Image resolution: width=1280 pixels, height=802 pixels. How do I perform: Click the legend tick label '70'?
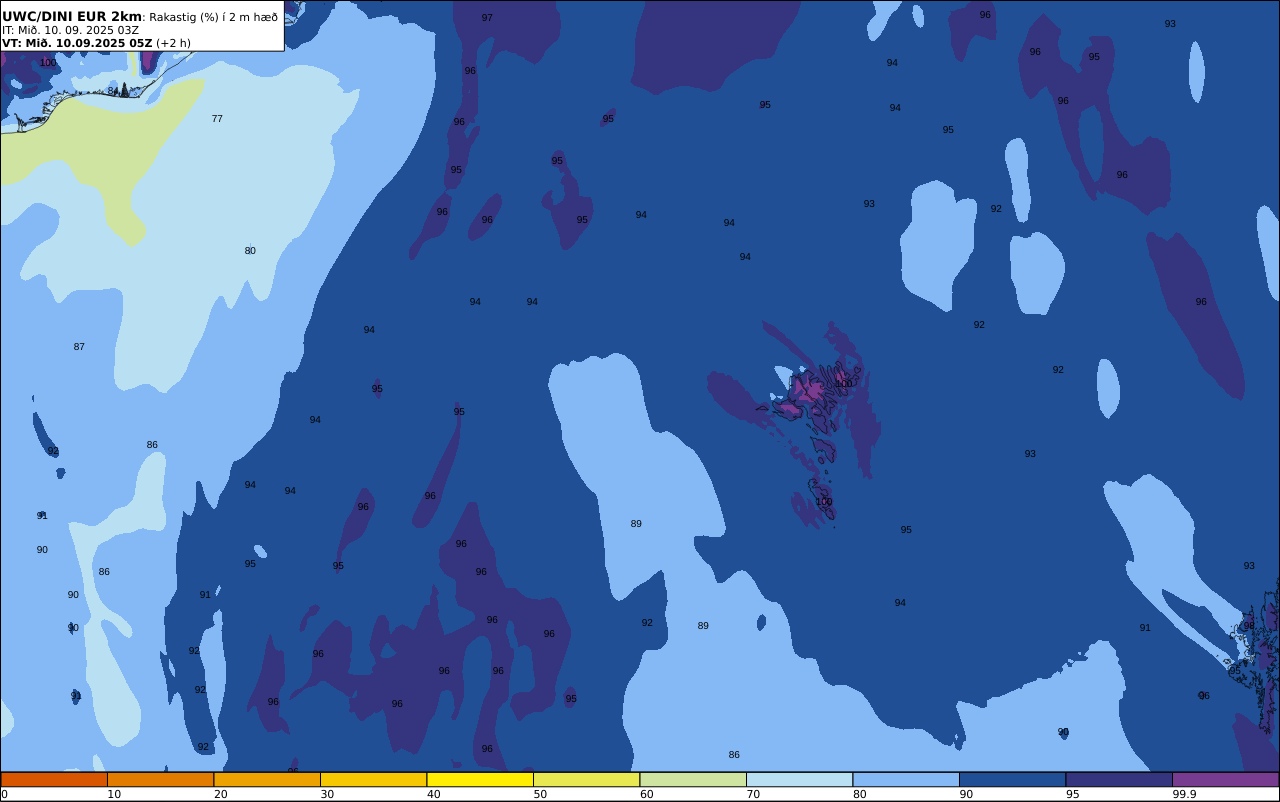pos(753,794)
